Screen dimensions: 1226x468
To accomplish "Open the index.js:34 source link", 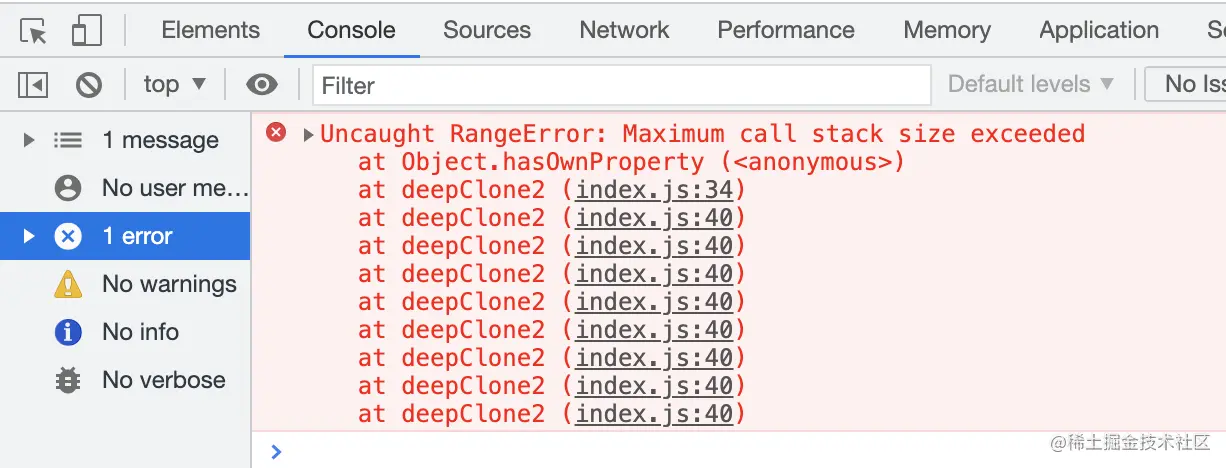I will point(654,190).
